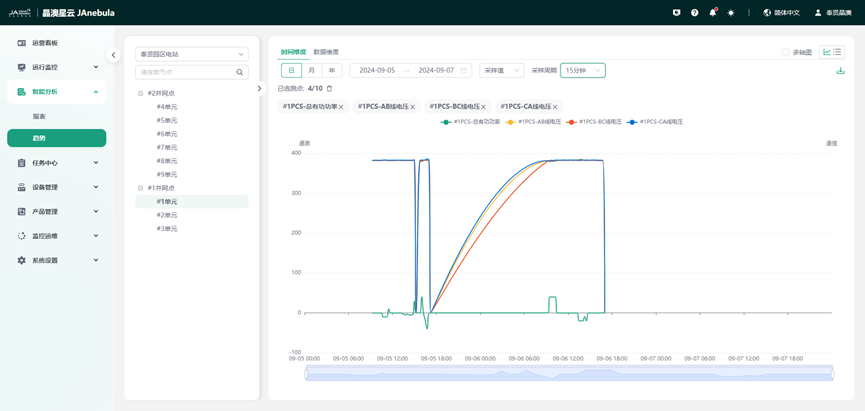Select the 月 granularity option
This screenshot has width=865, height=411.
(311, 71)
